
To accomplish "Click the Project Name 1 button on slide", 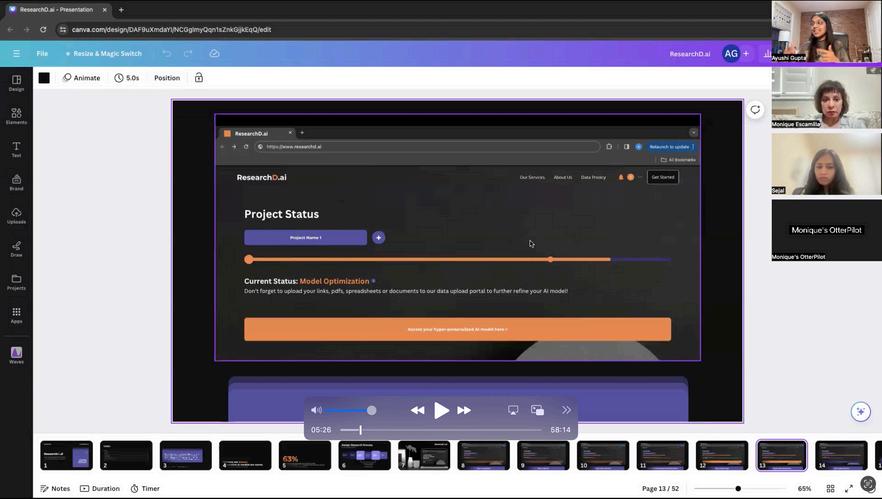I will 305,237.
